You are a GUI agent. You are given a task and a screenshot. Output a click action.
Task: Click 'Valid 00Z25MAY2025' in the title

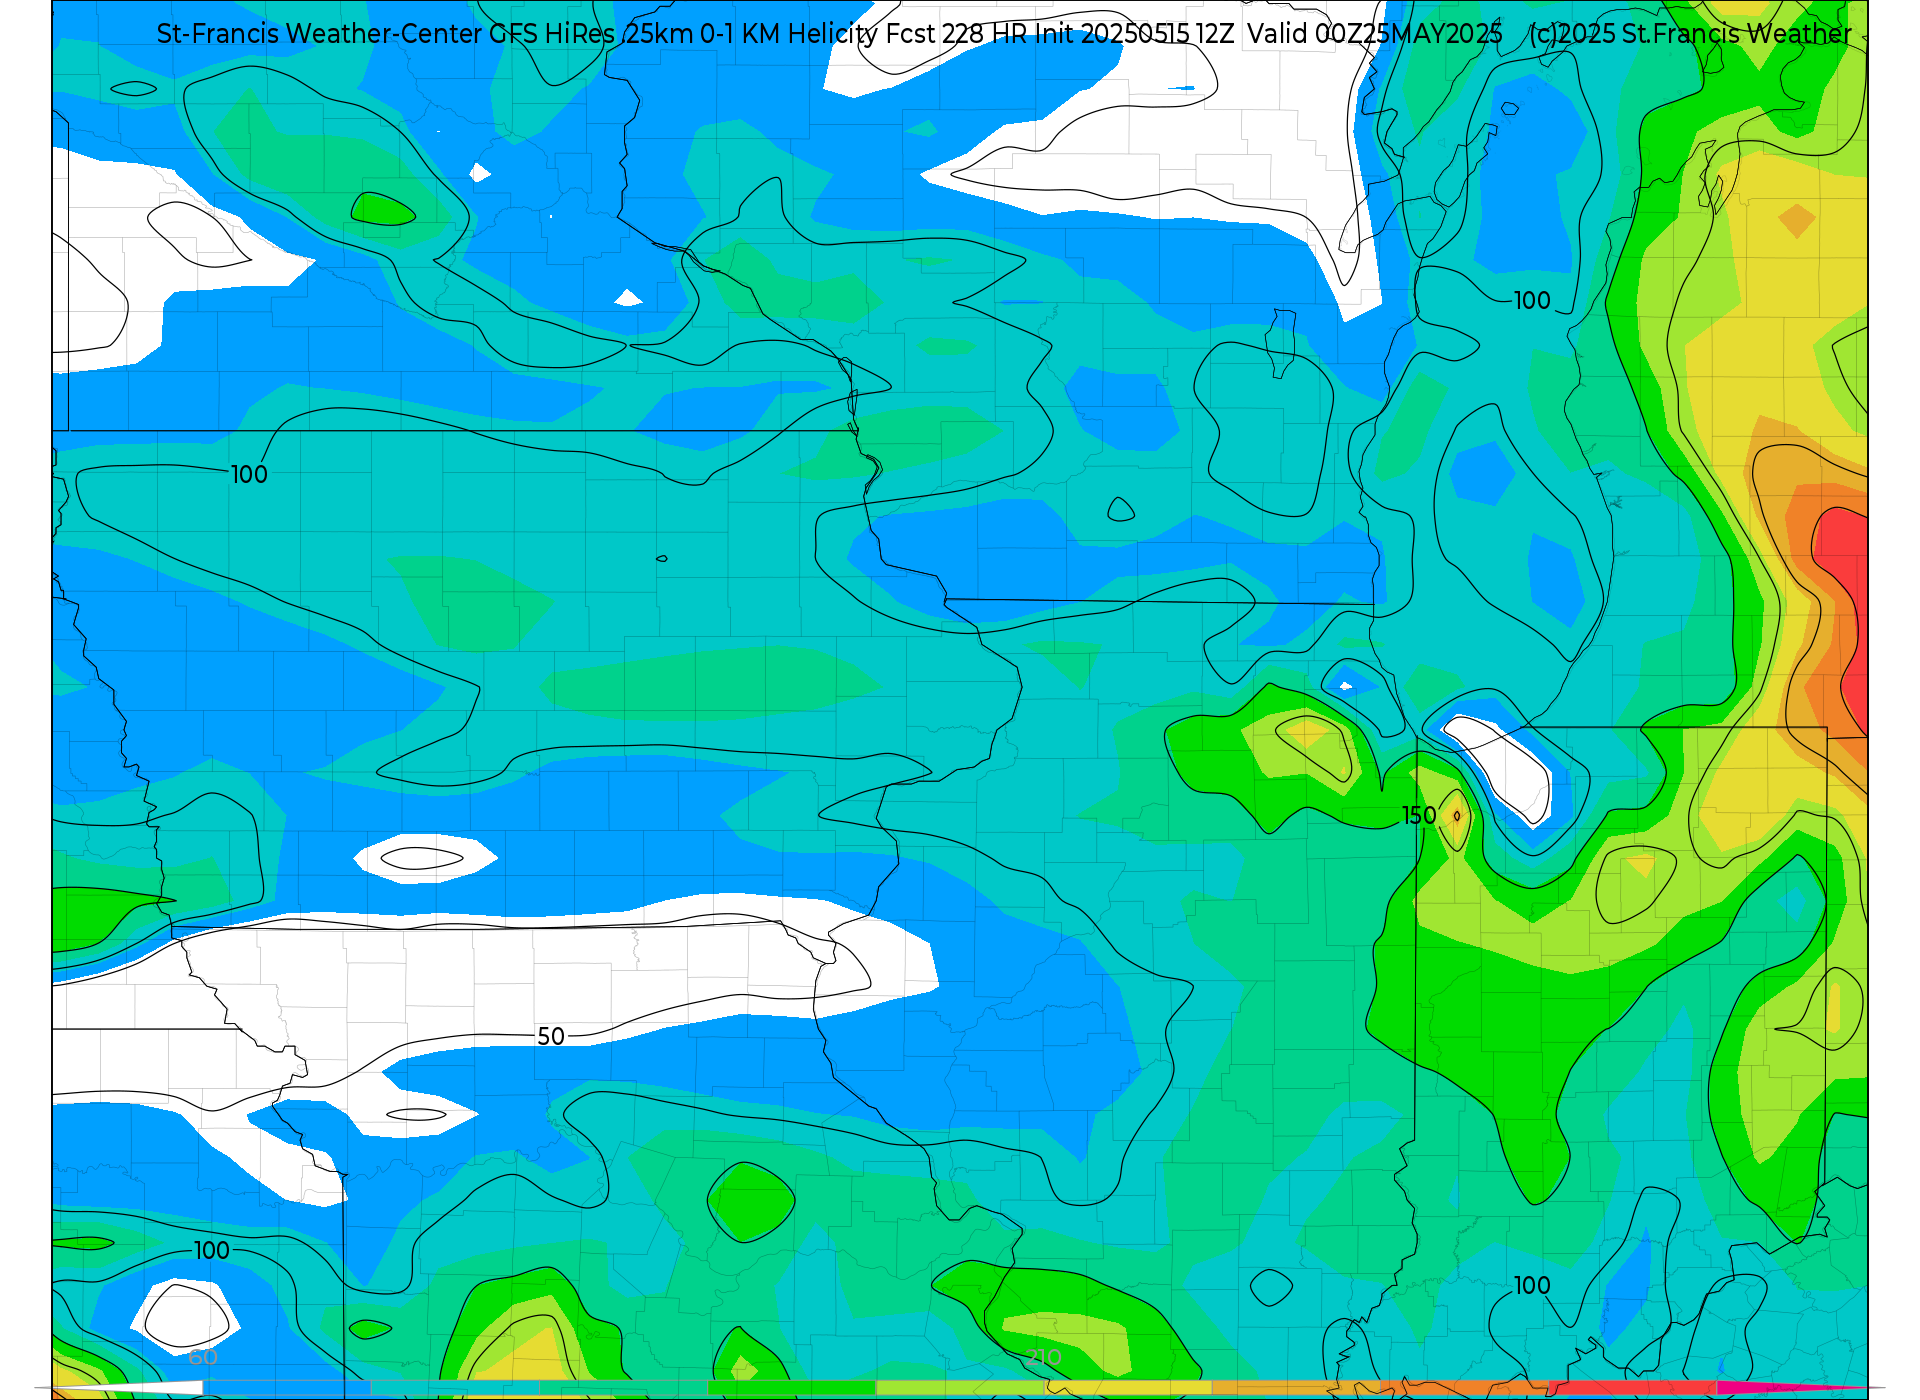click(x=1375, y=34)
